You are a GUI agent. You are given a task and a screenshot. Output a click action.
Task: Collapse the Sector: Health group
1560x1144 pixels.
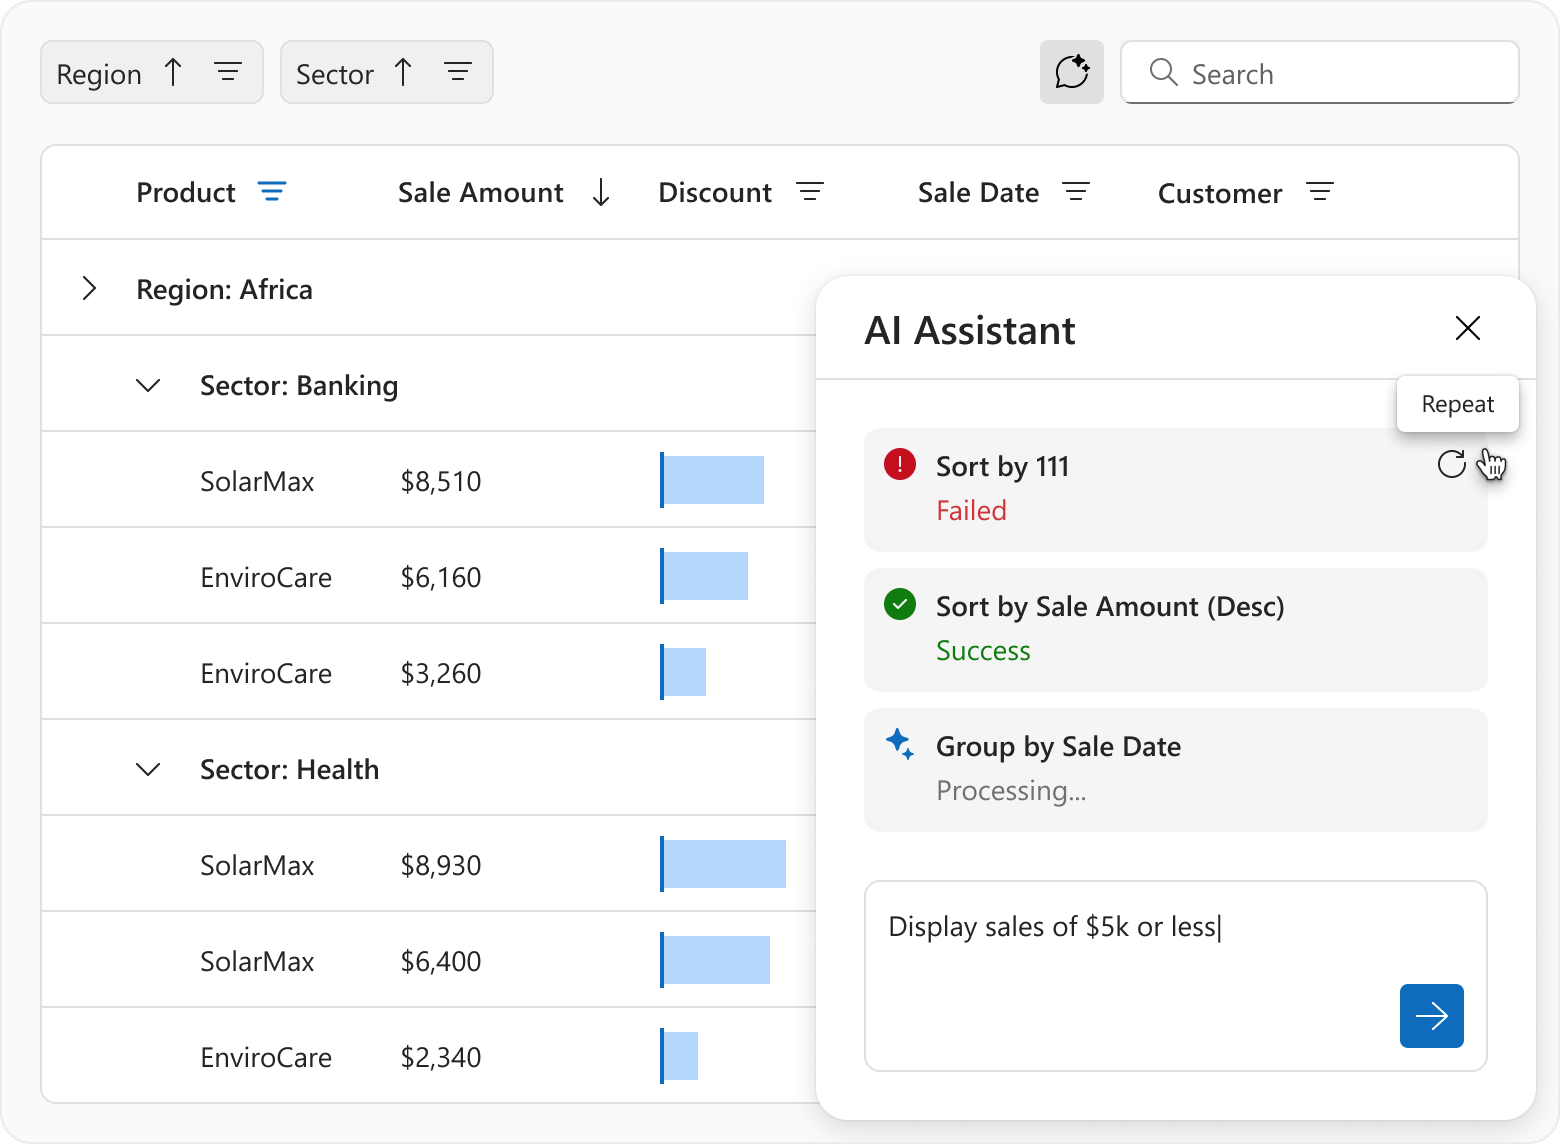tap(148, 769)
